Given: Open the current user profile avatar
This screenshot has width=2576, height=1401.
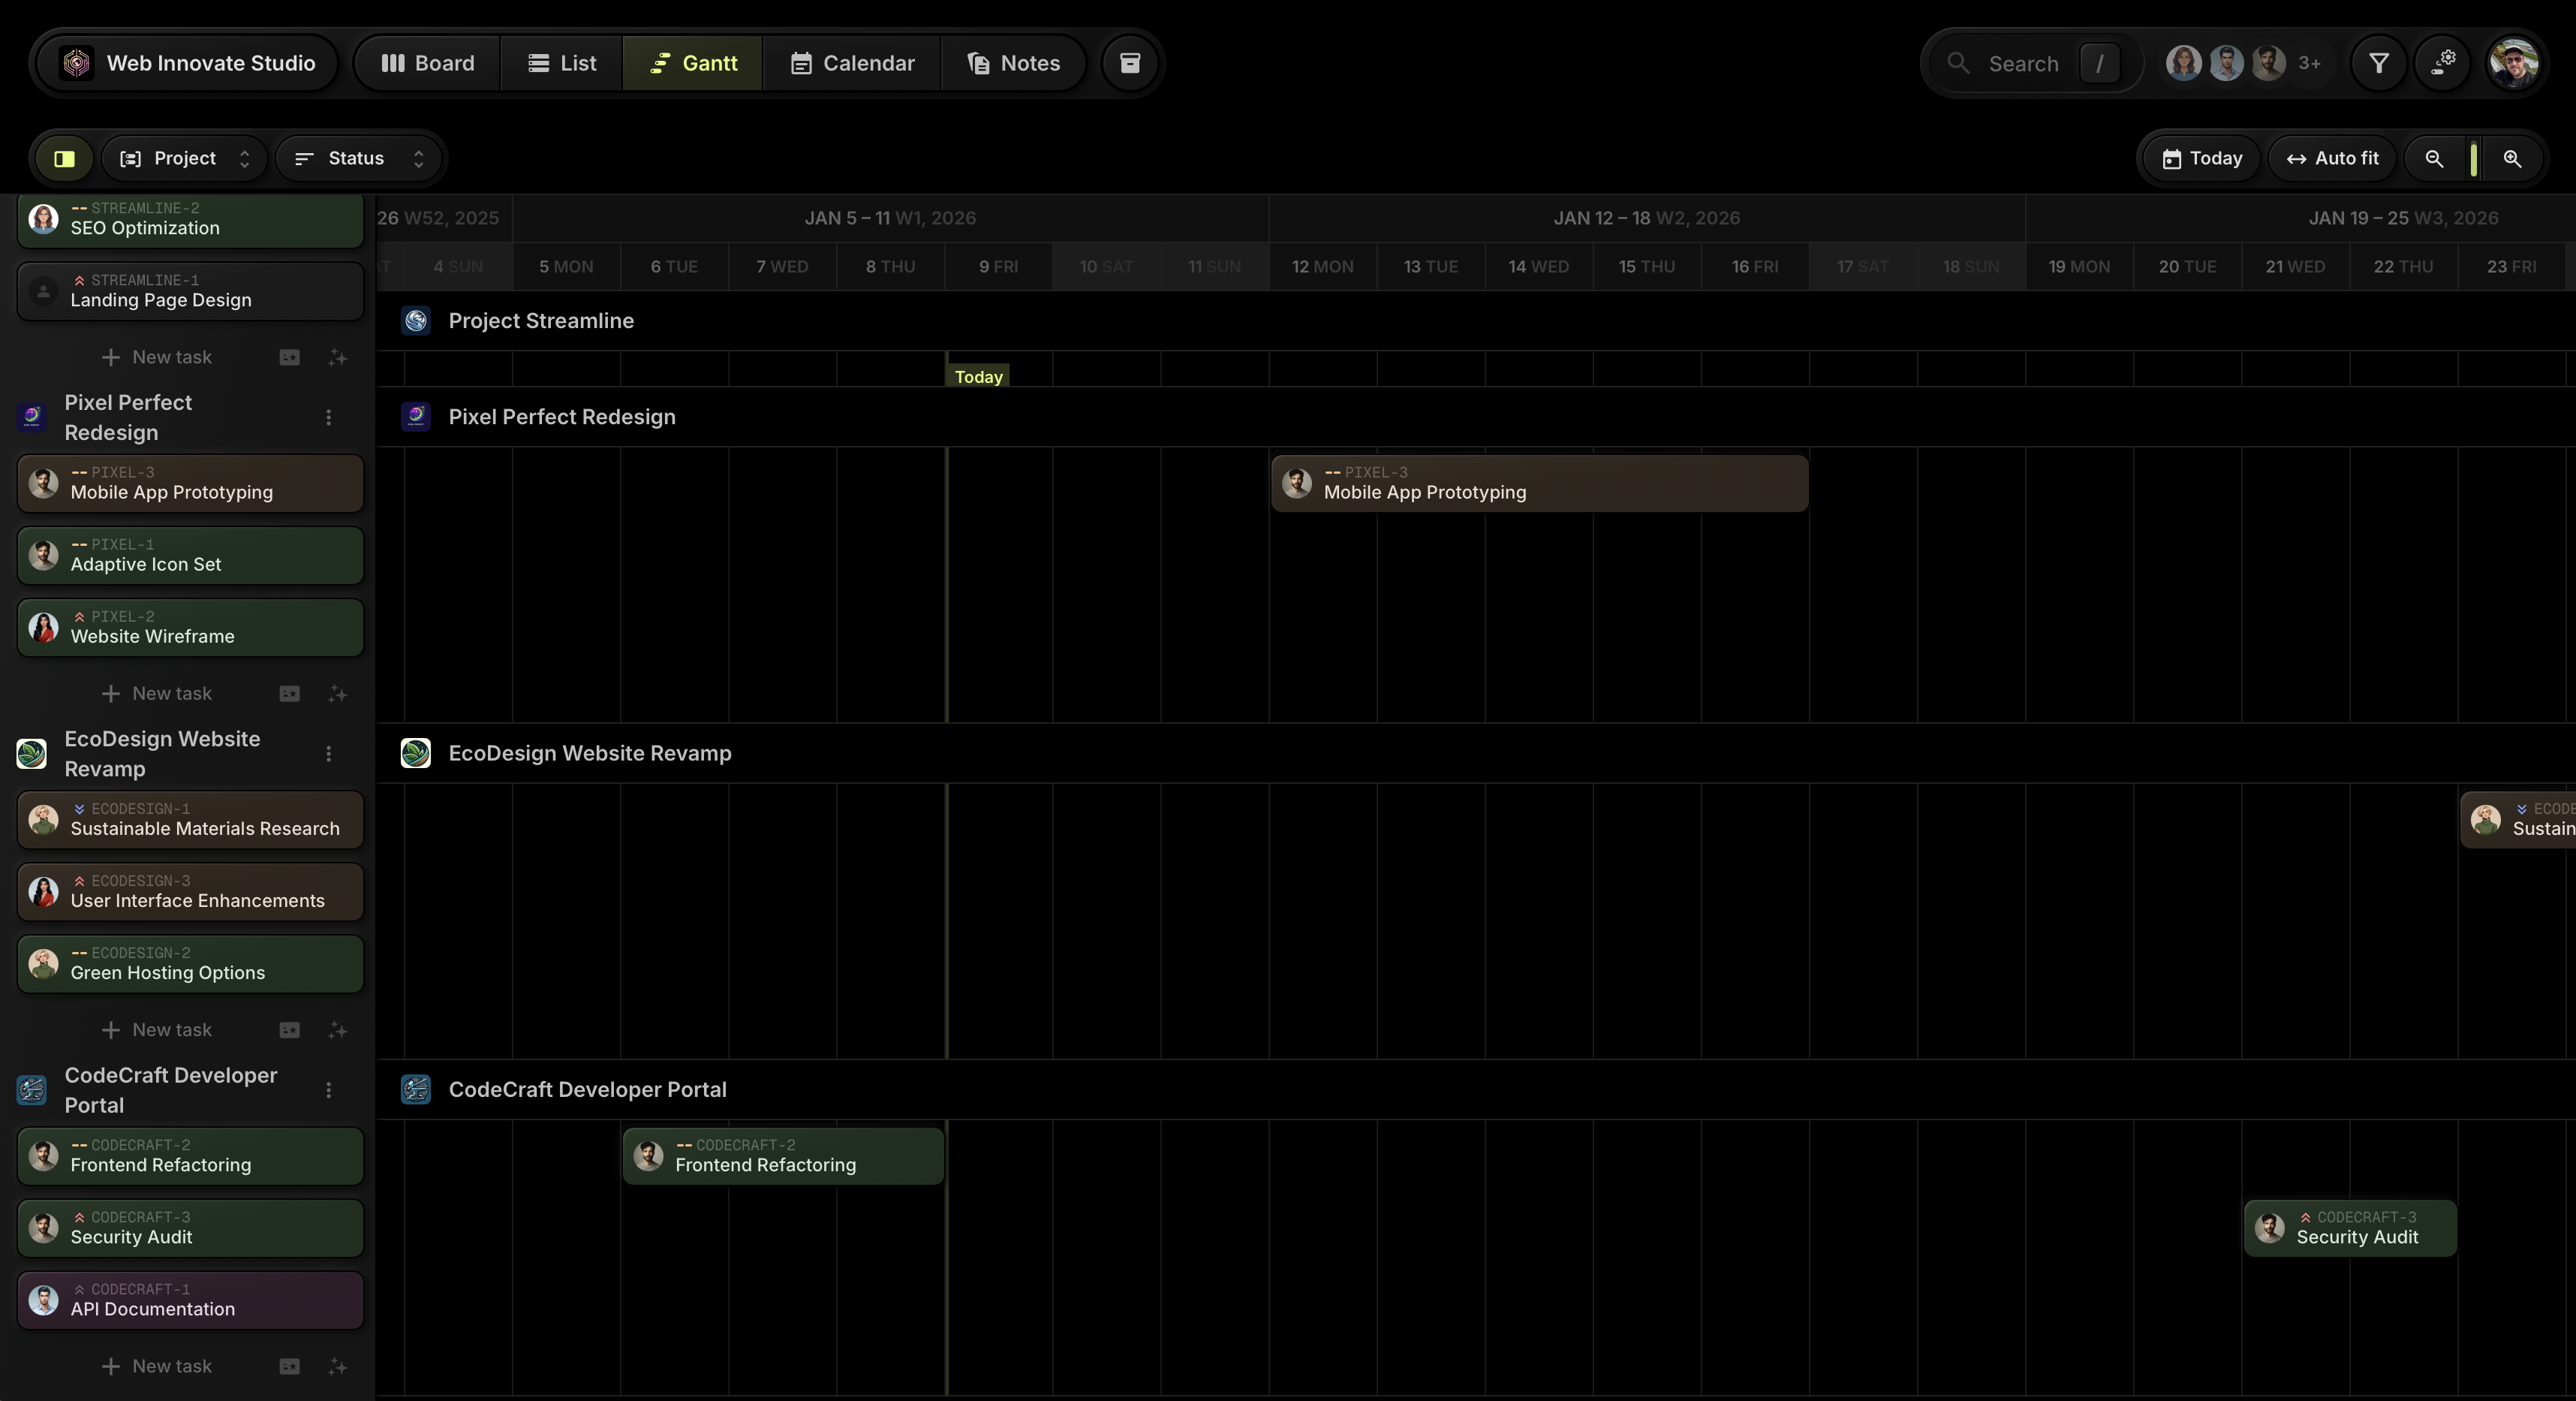Looking at the screenshot, I should click(x=2513, y=63).
